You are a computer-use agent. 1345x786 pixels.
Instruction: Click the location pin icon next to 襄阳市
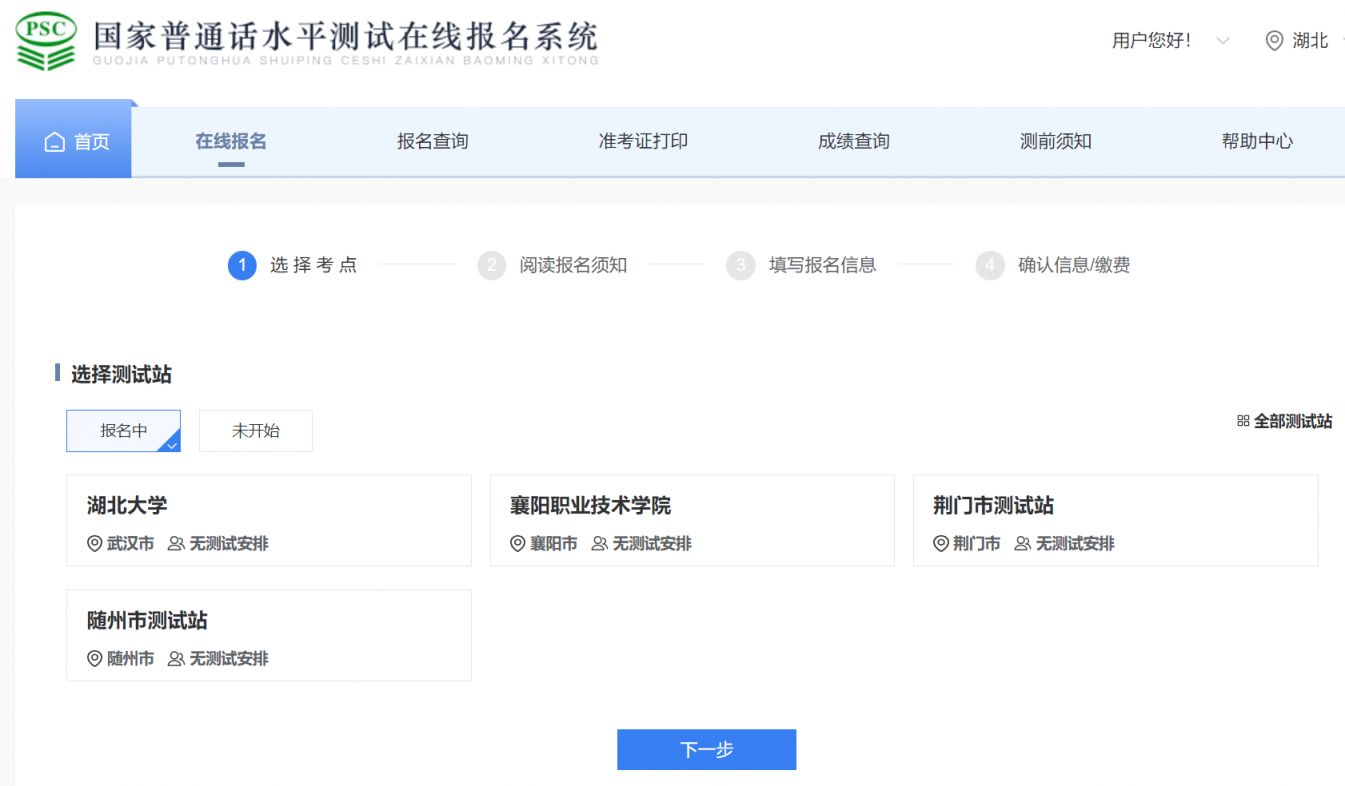point(518,544)
